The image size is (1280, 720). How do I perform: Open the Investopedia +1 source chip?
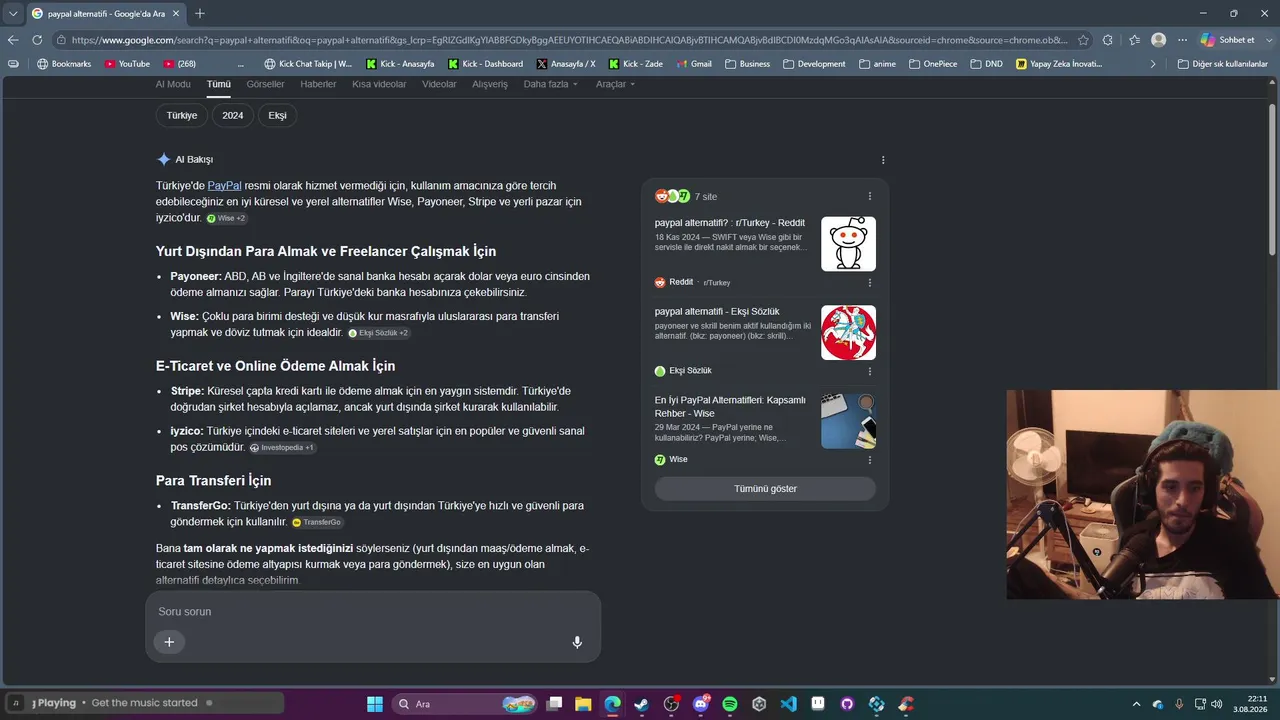pos(282,448)
